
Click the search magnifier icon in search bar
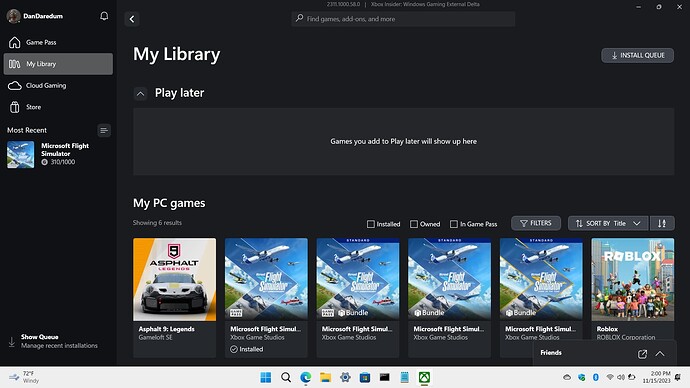[x=299, y=18]
